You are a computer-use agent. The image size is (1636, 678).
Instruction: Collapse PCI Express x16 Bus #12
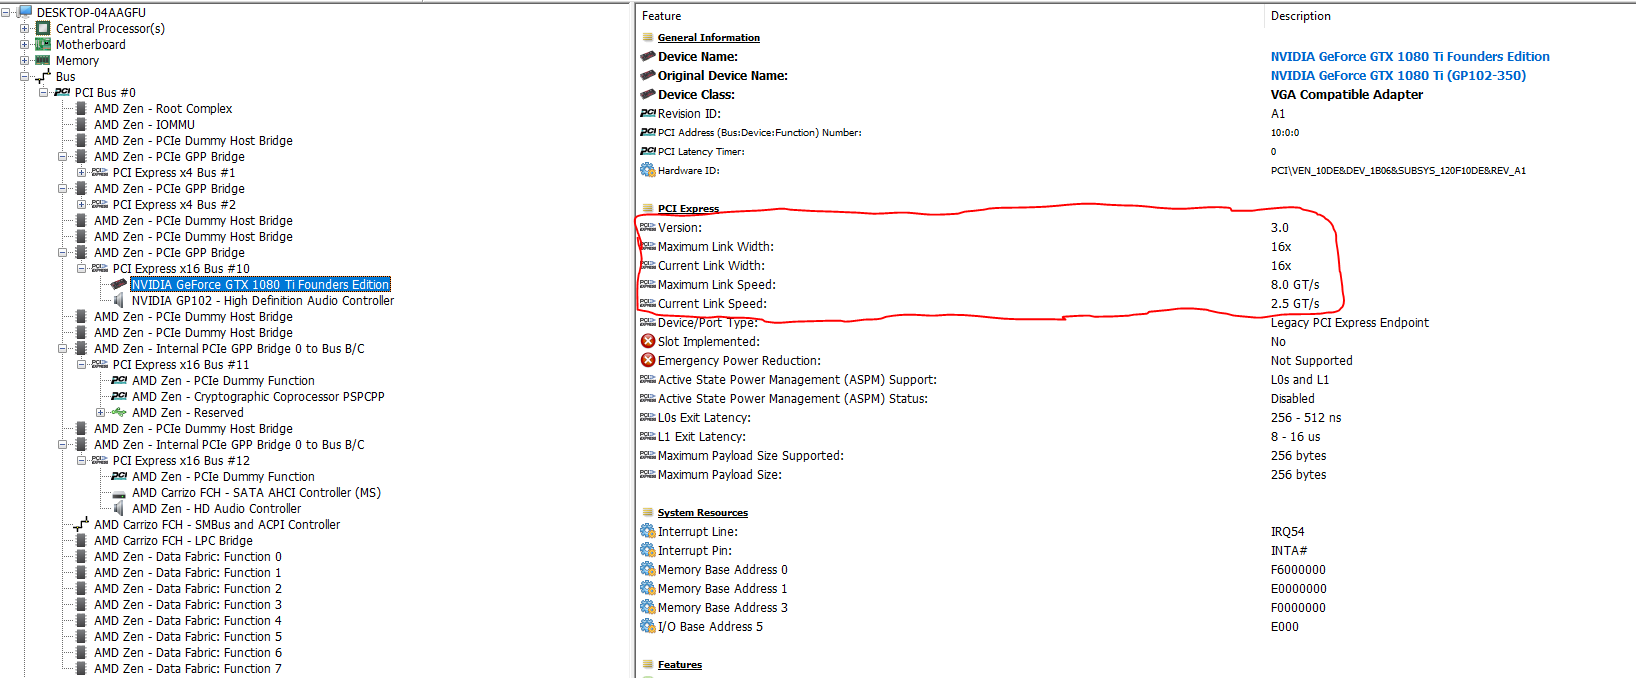[x=82, y=460]
